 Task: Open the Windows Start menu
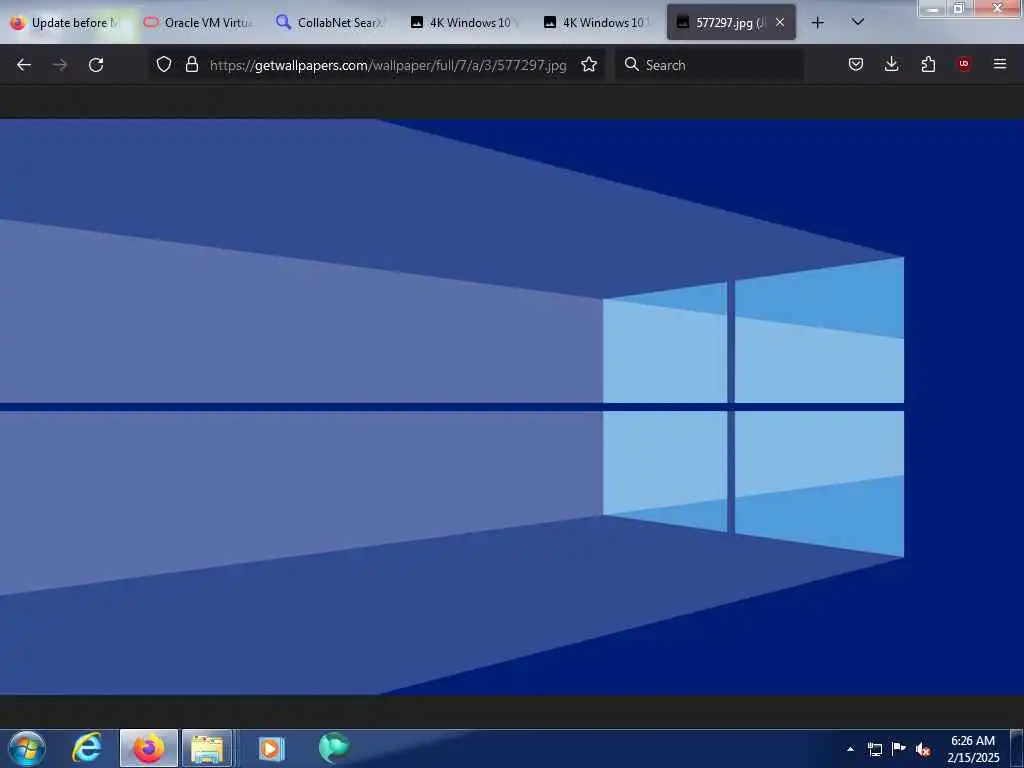pyautogui.click(x=27, y=748)
